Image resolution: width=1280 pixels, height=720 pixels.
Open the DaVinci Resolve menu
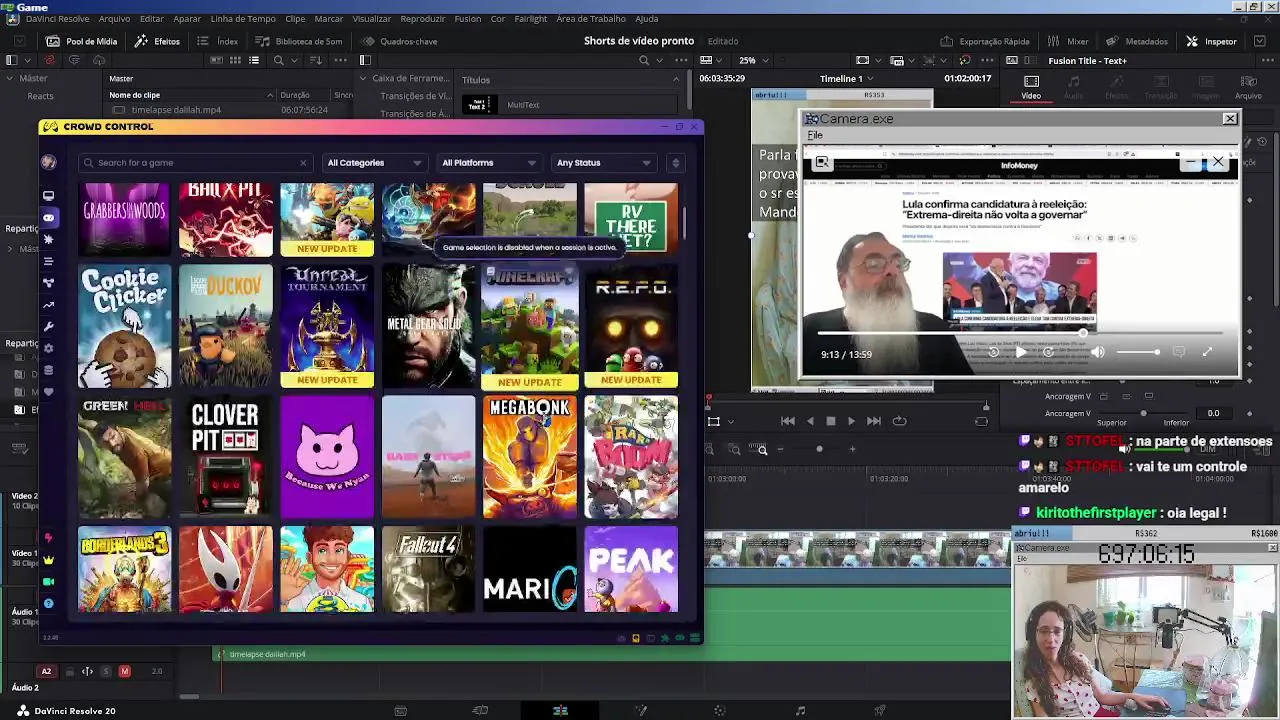click(57, 19)
